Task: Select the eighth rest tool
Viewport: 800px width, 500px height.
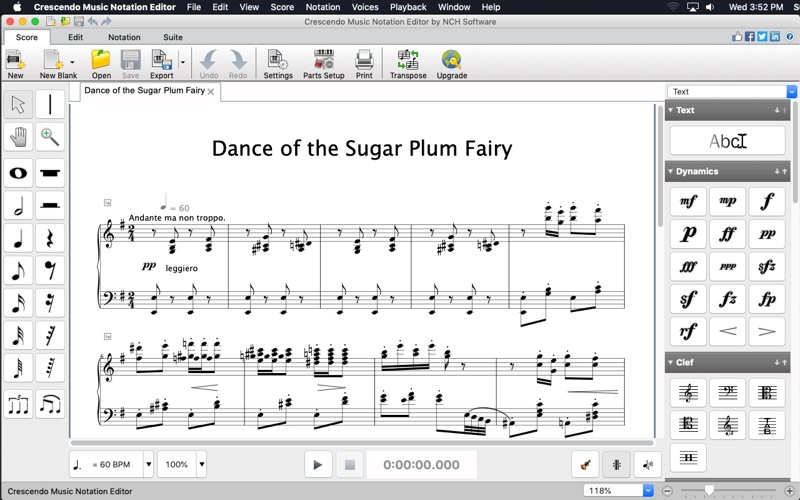Action: click(50, 270)
